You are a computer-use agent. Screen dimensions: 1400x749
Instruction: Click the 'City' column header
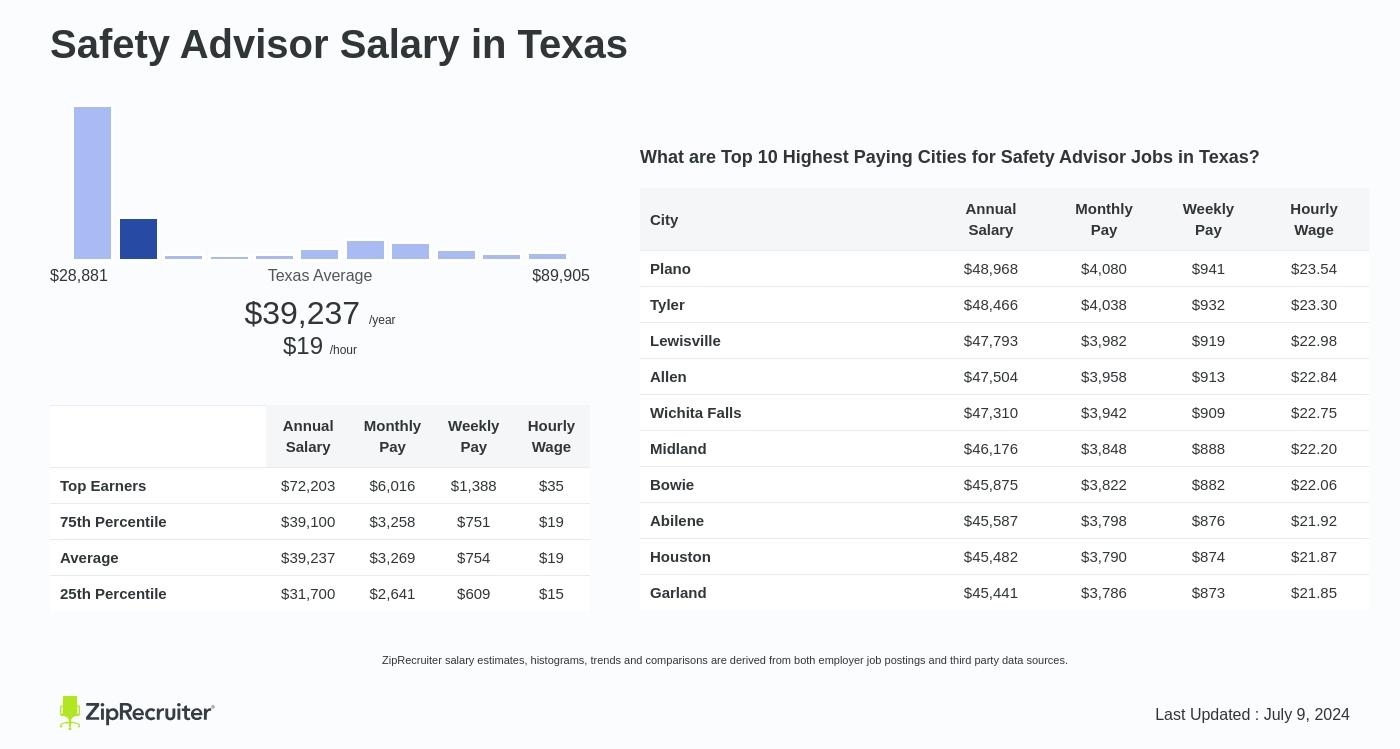[664, 220]
